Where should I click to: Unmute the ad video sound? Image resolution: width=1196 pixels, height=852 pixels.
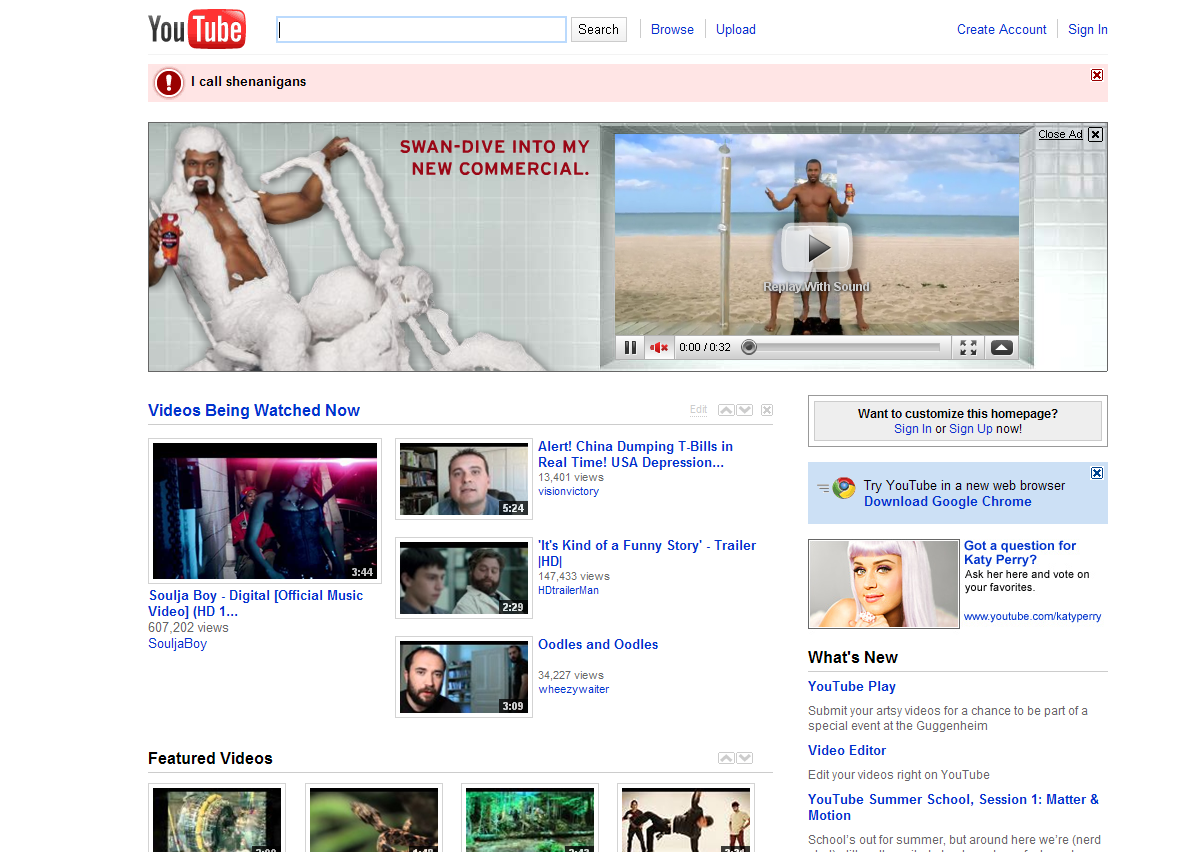659,348
